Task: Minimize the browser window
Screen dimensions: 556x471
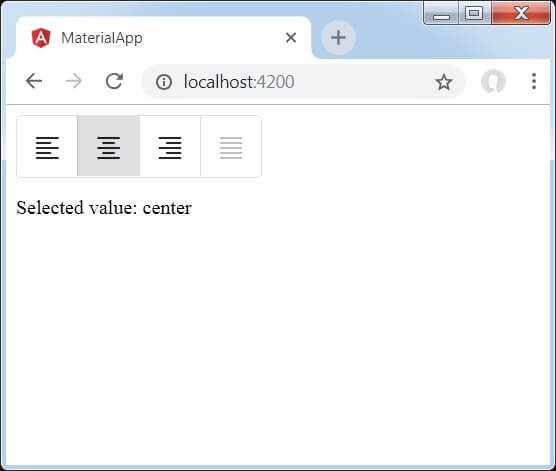Action: (x=441, y=13)
